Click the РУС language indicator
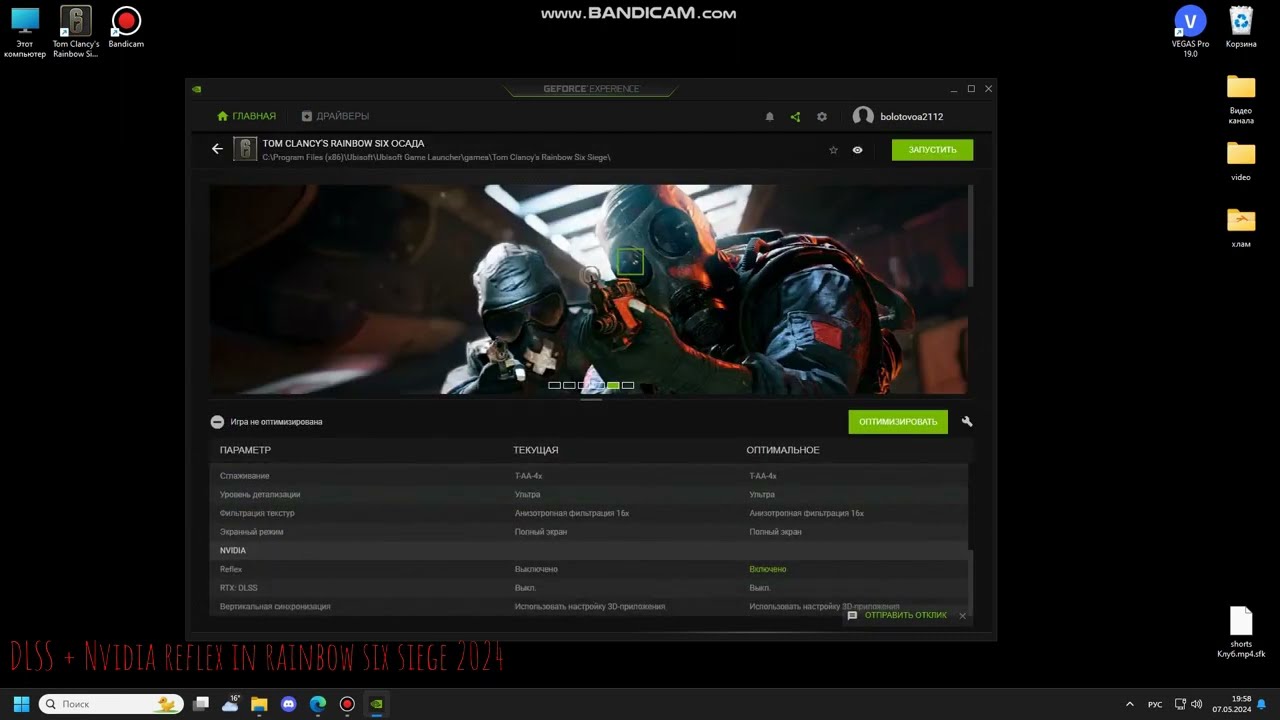The image size is (1280, 720). pyautogui.click(x=1155, y=704)
